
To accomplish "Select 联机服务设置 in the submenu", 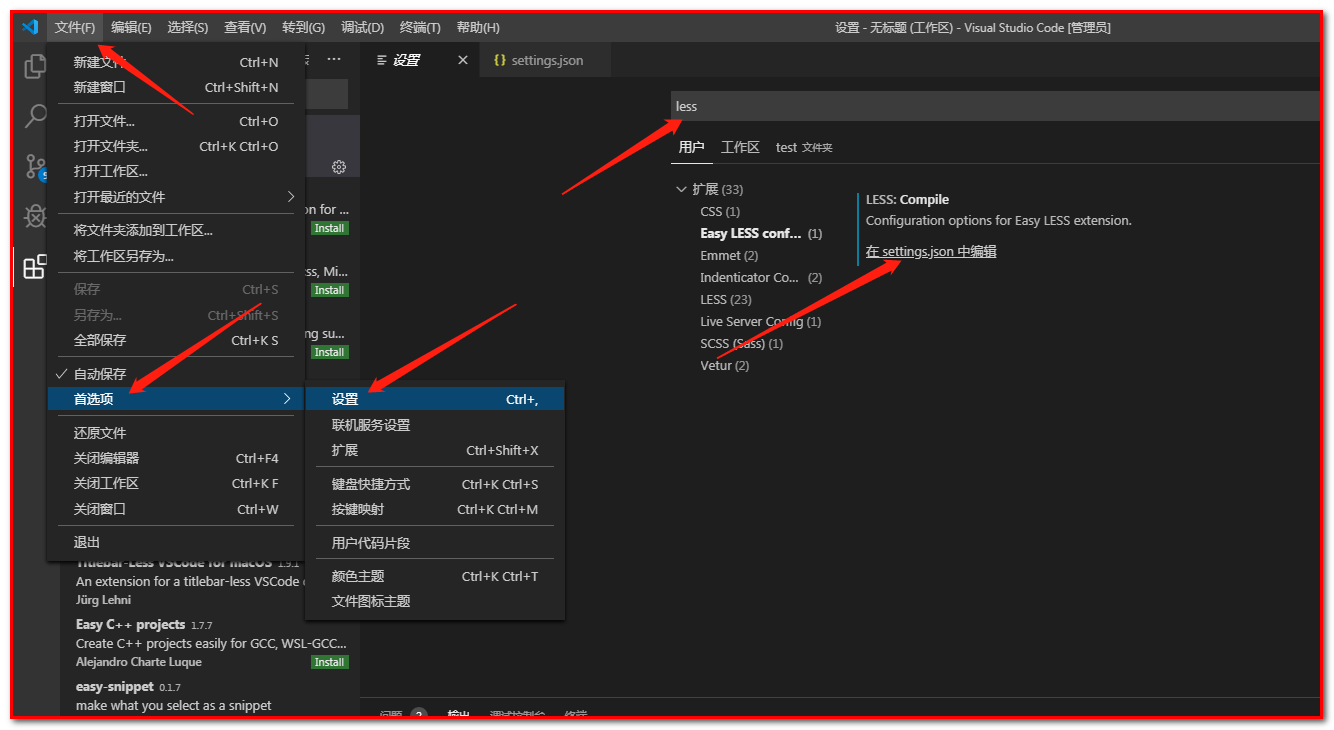I will pos(435,425).
